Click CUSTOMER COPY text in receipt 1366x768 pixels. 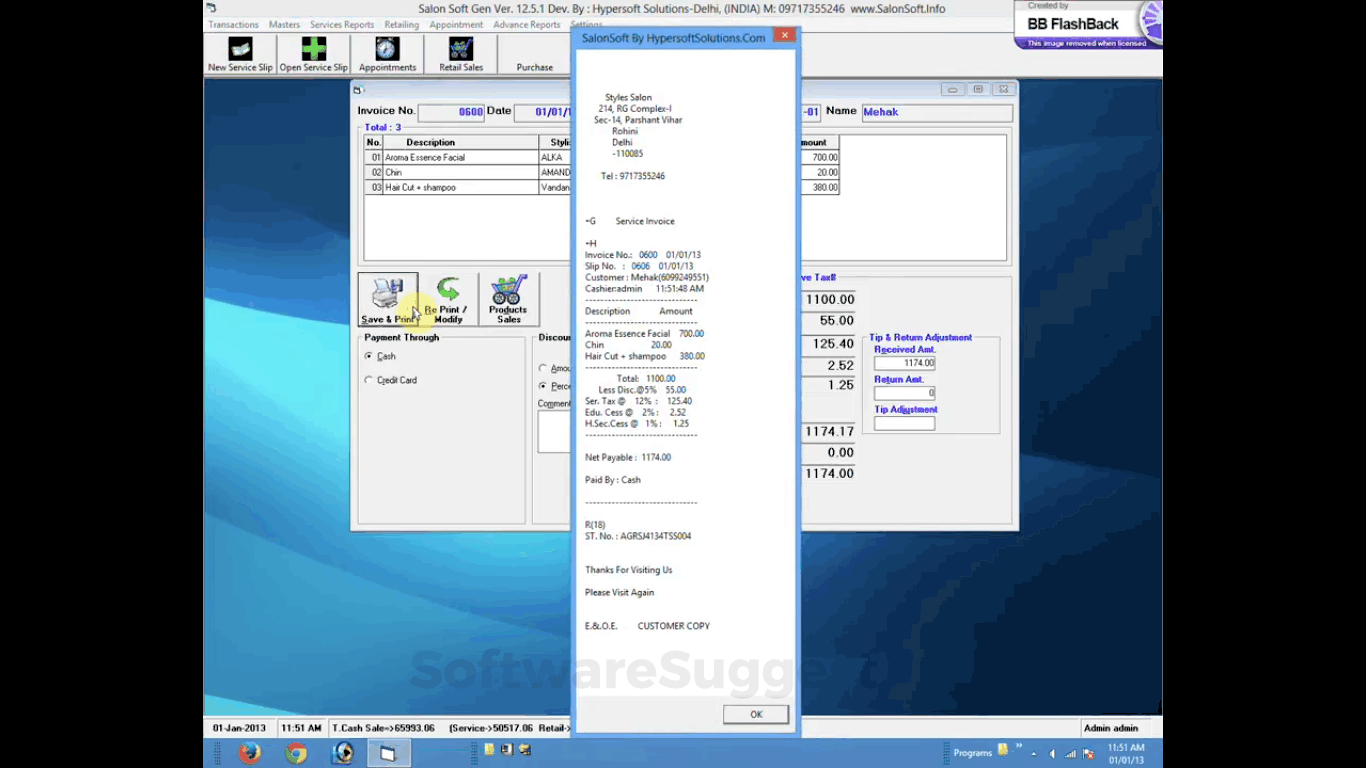(x=674, y=626)
